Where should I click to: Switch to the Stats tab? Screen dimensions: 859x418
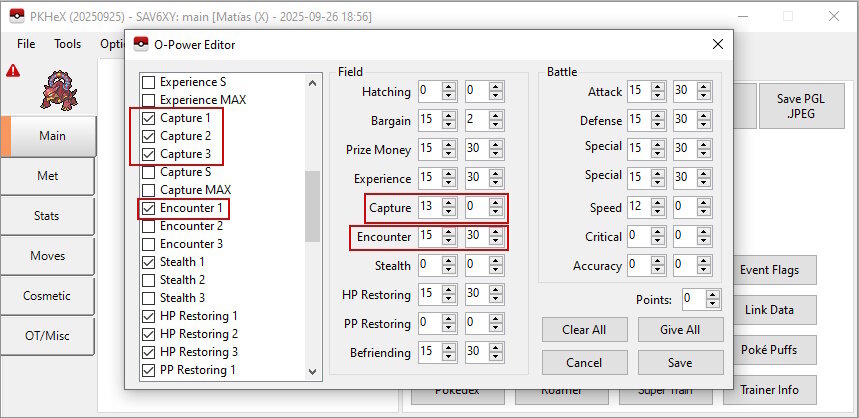pos(48,216)
